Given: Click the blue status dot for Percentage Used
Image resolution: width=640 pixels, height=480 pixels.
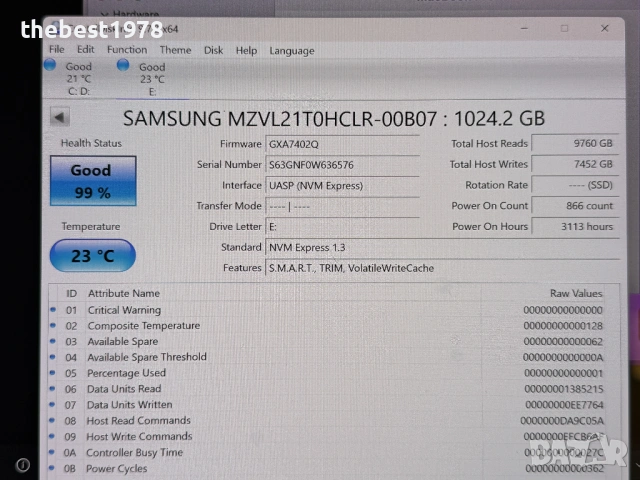Looking at the screenshot, I should click(53, 373).
